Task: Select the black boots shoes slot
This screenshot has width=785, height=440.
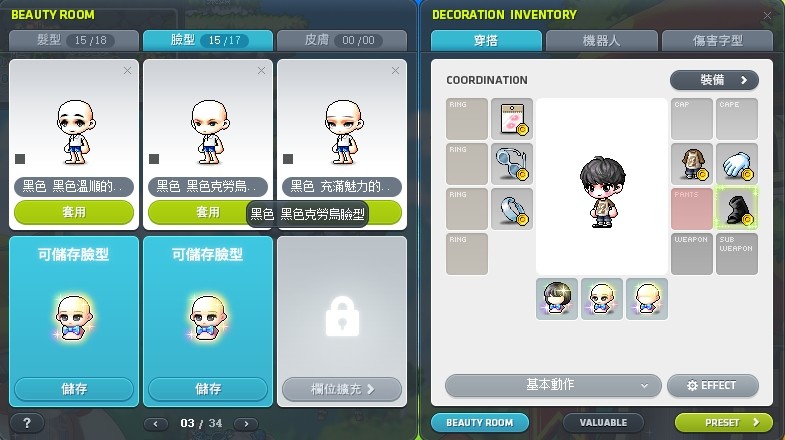Action: (736, 209)
